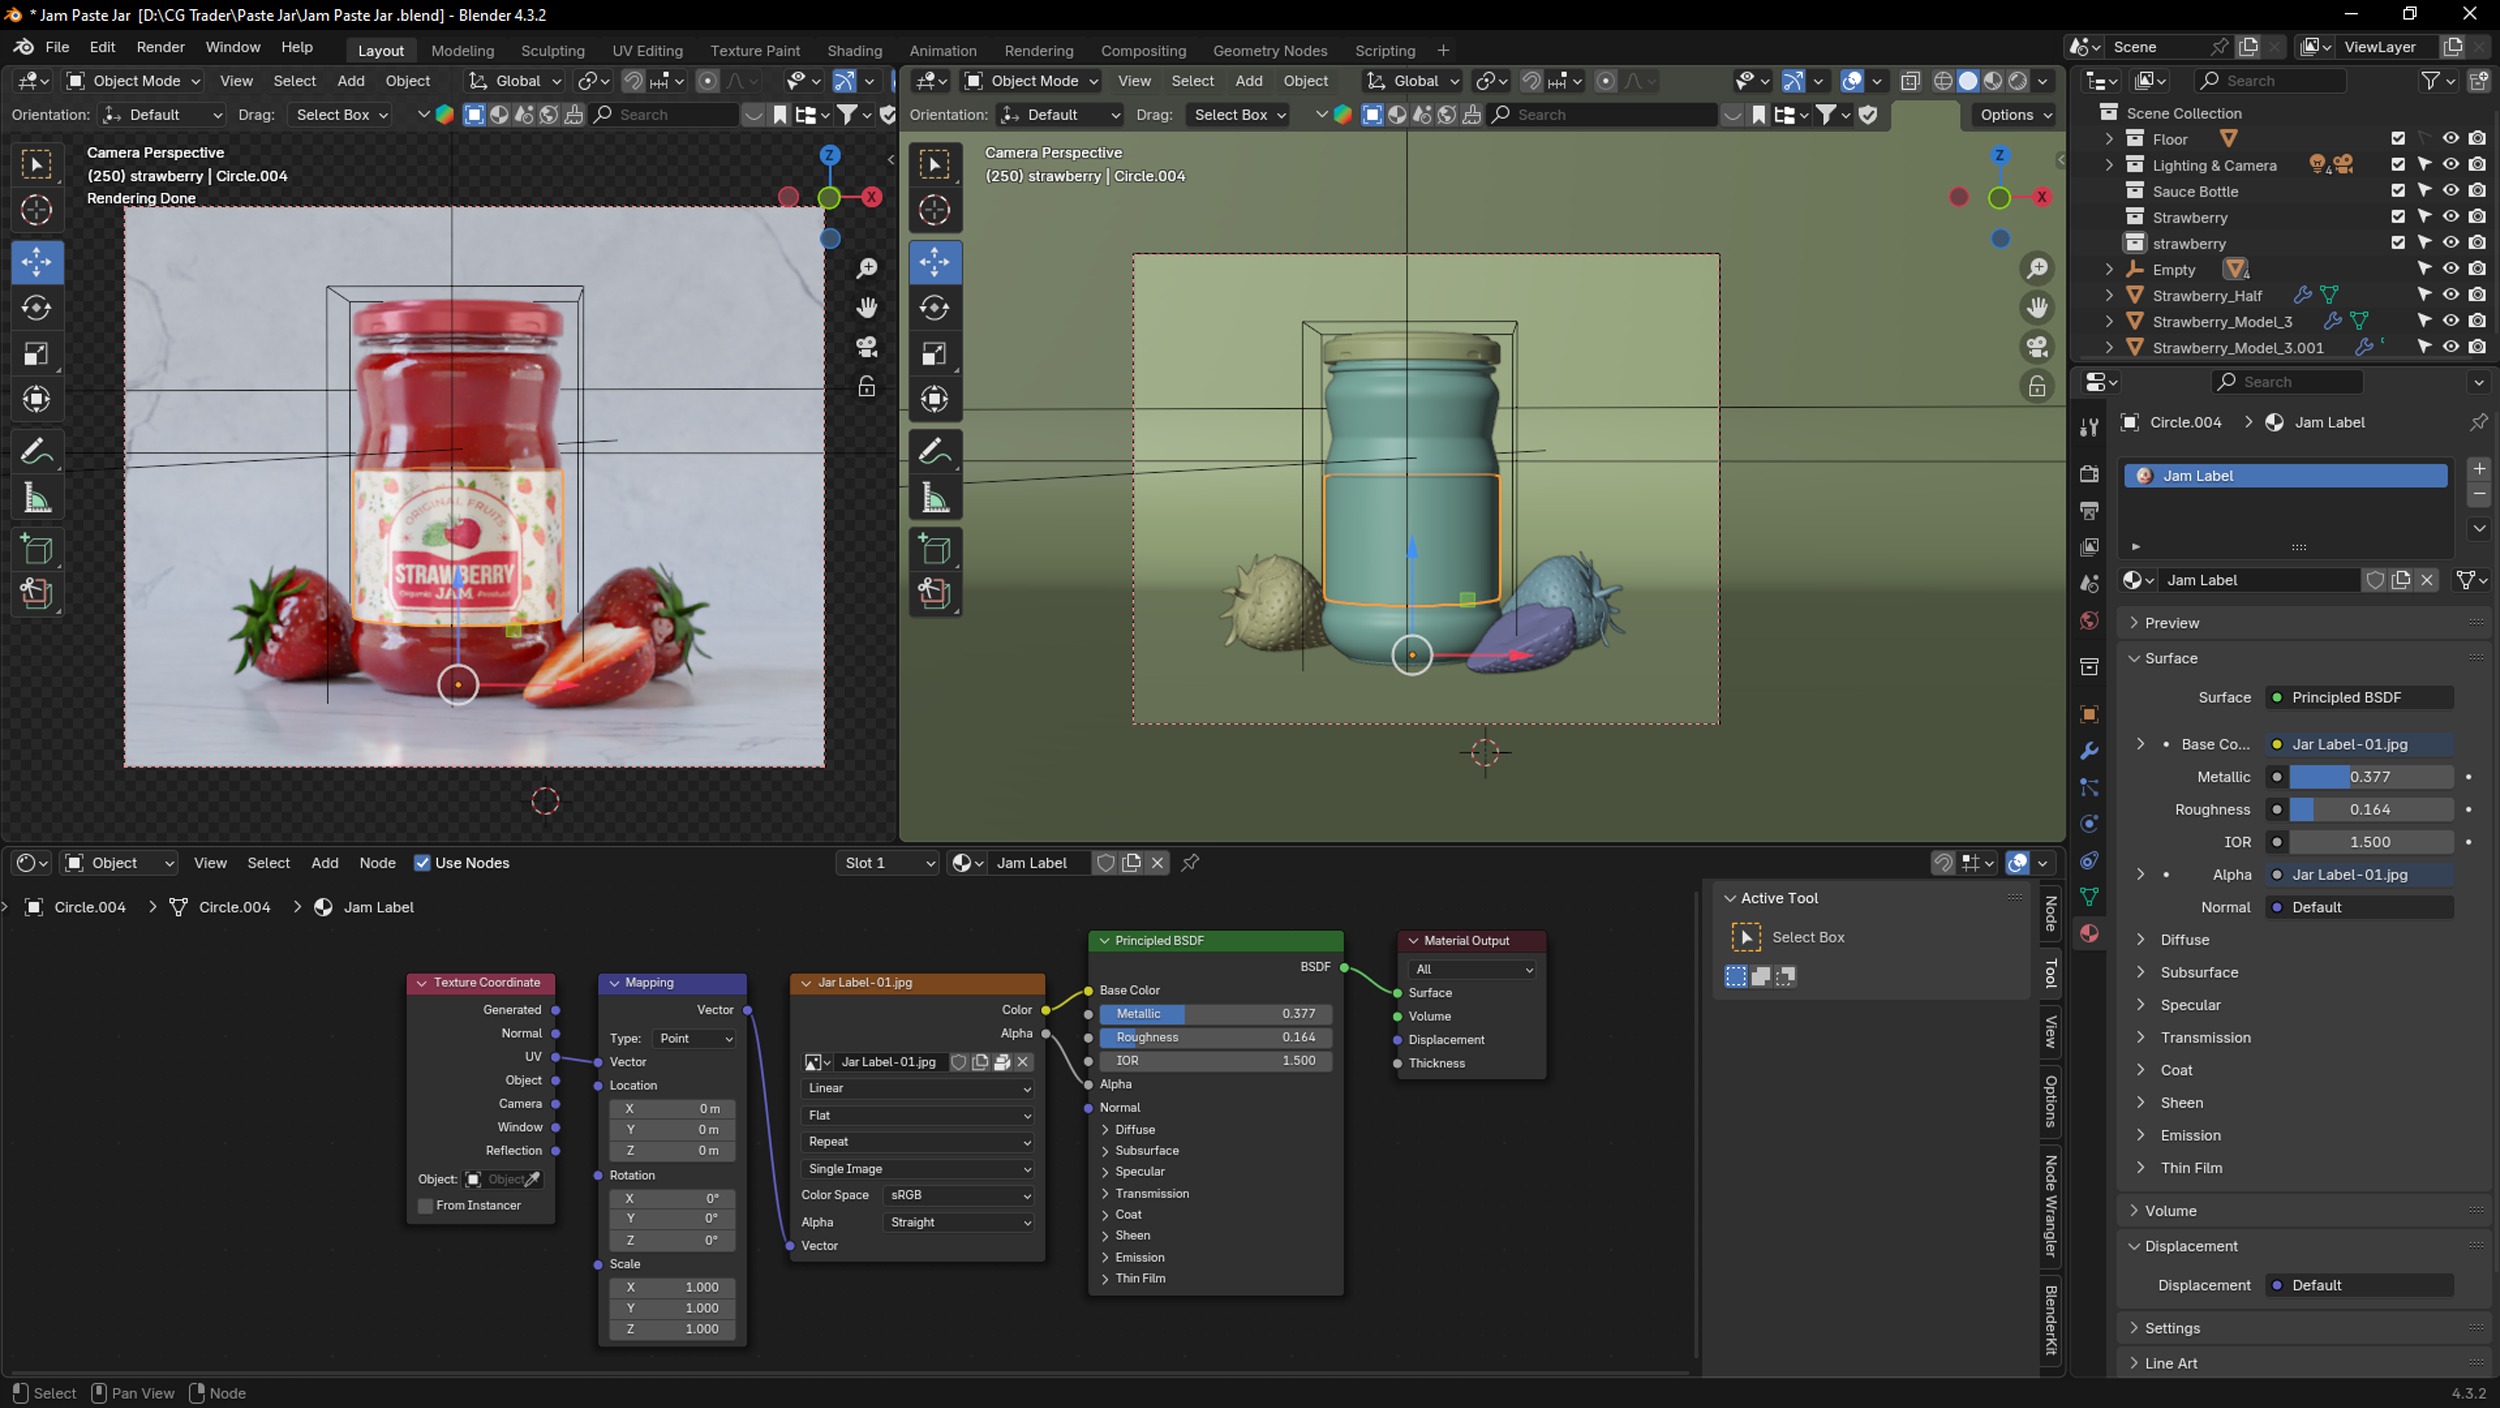This screenshot has height=1408, width=2500.
Task: Click the Displacement Default button
Action: (x=2359, y=1286)
